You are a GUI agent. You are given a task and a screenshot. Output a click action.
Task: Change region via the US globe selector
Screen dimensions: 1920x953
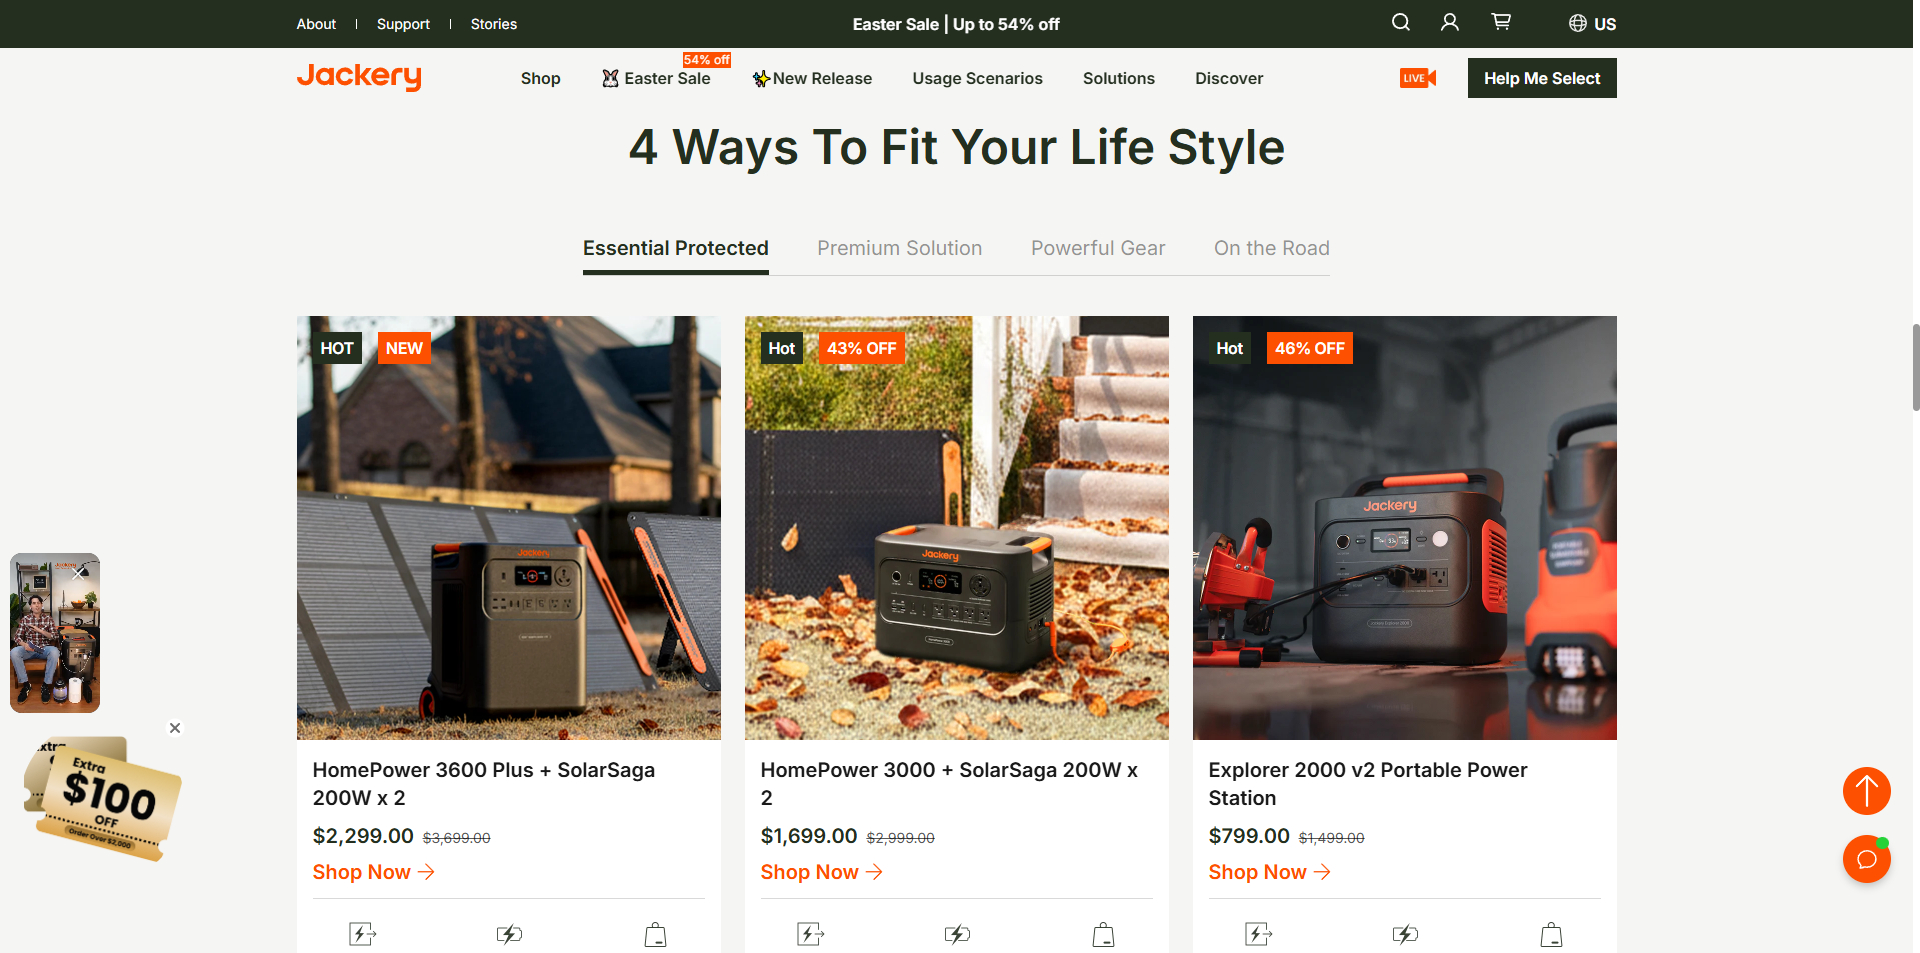tap(1592, 23)
